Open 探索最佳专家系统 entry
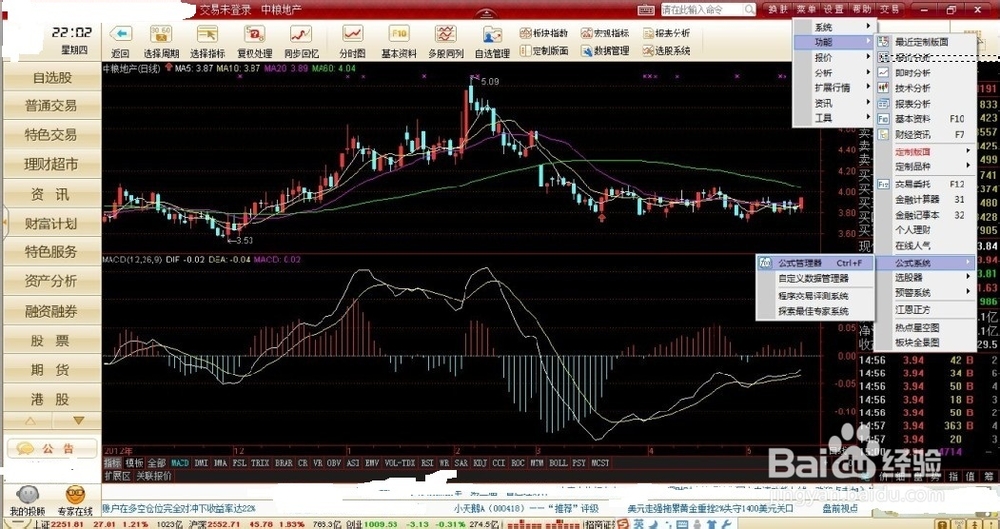 pyautogui.click(x=814, y=311)
